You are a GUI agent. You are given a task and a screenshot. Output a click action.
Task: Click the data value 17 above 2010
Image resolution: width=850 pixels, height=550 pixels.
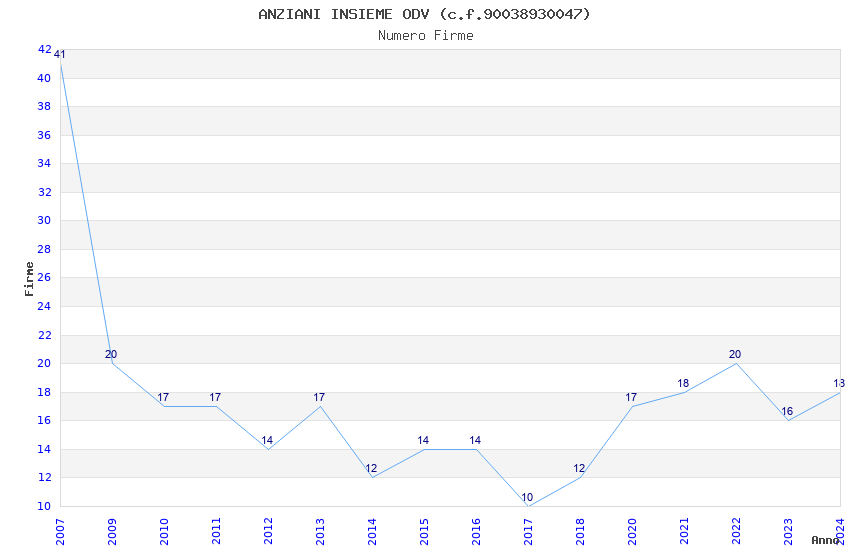[163, 397]
